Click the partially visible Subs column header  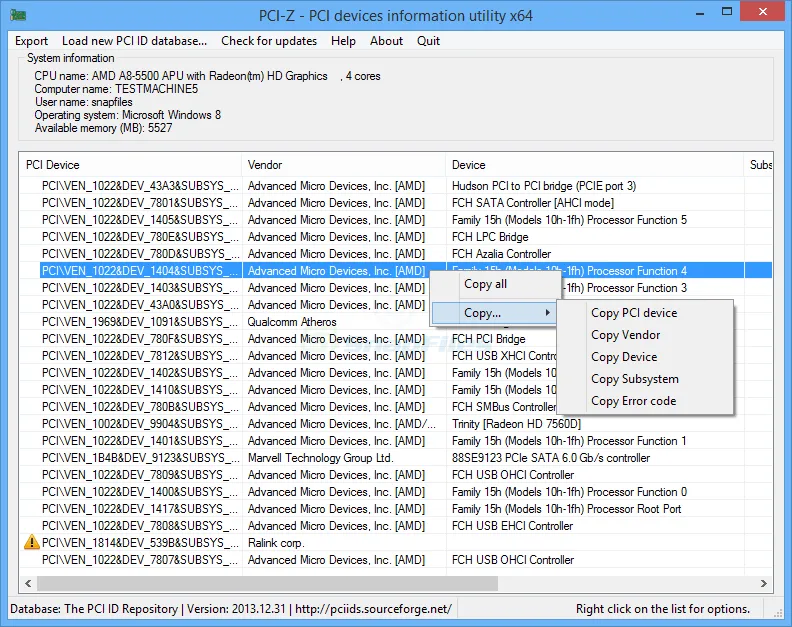click(x=759, y=165)
